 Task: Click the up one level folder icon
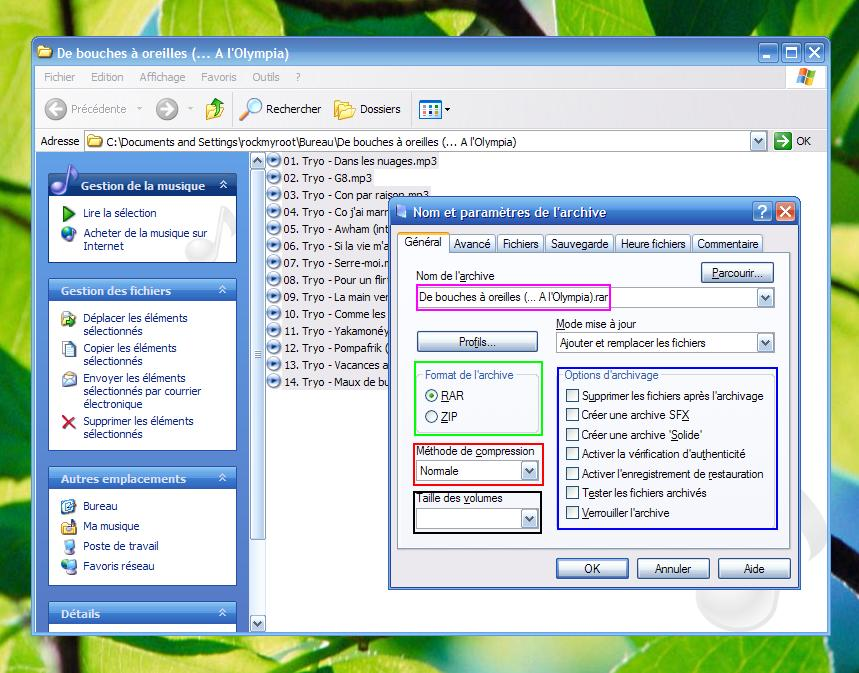click(x=214, y=109)
